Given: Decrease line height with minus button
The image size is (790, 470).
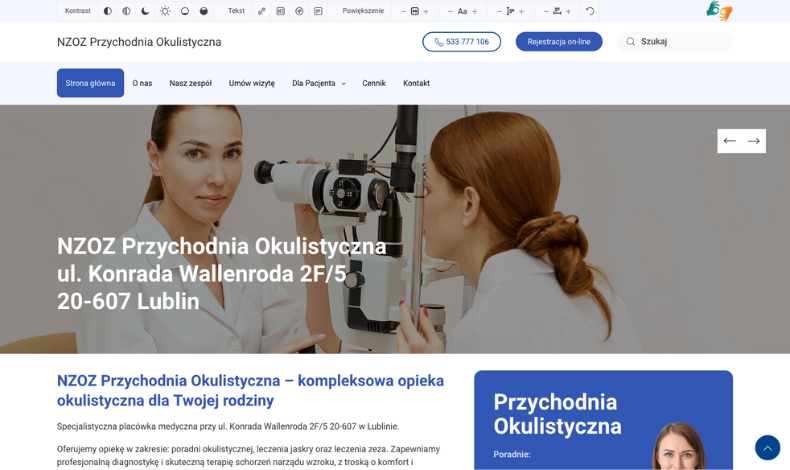Looking at the screenshot, I should (499, 11).
